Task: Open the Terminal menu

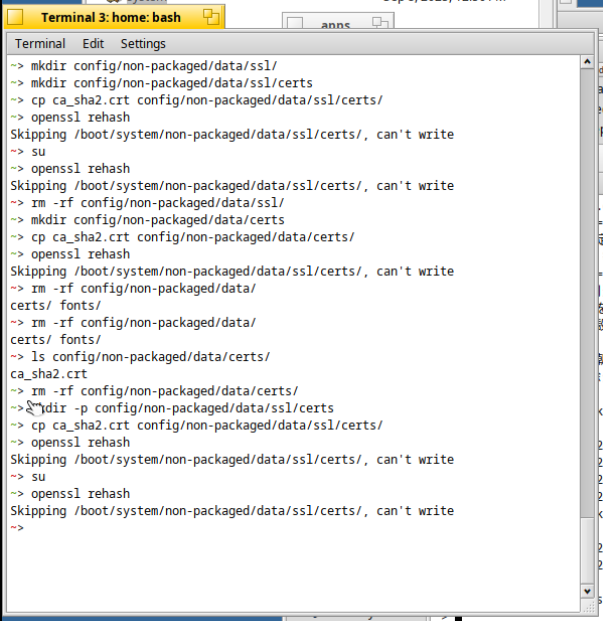Action: click(x=40, y=44)
